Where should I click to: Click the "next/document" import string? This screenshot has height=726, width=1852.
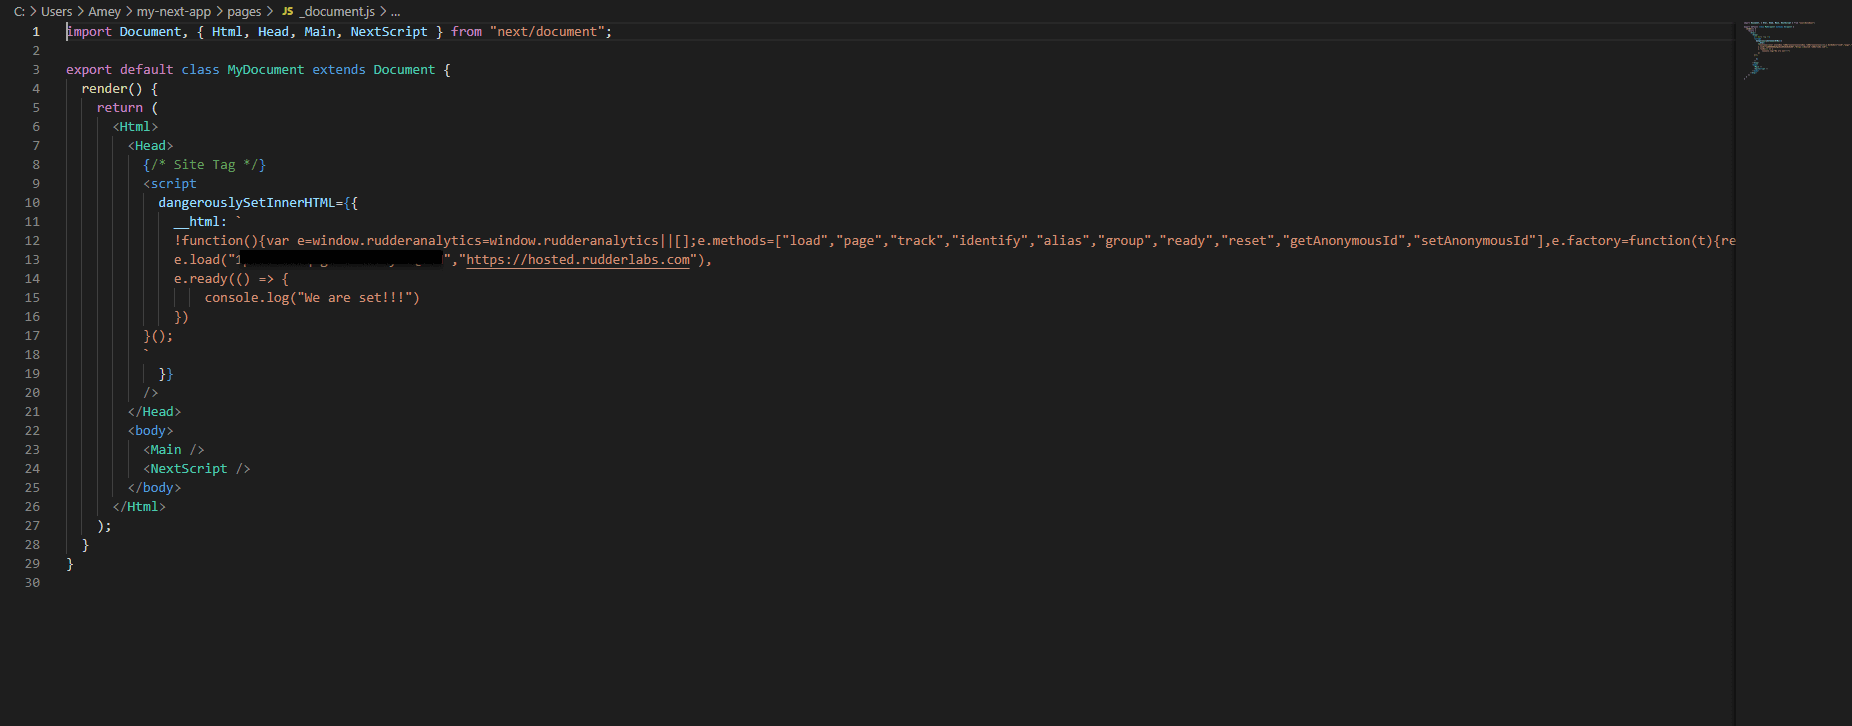click(x=547, y=32)
